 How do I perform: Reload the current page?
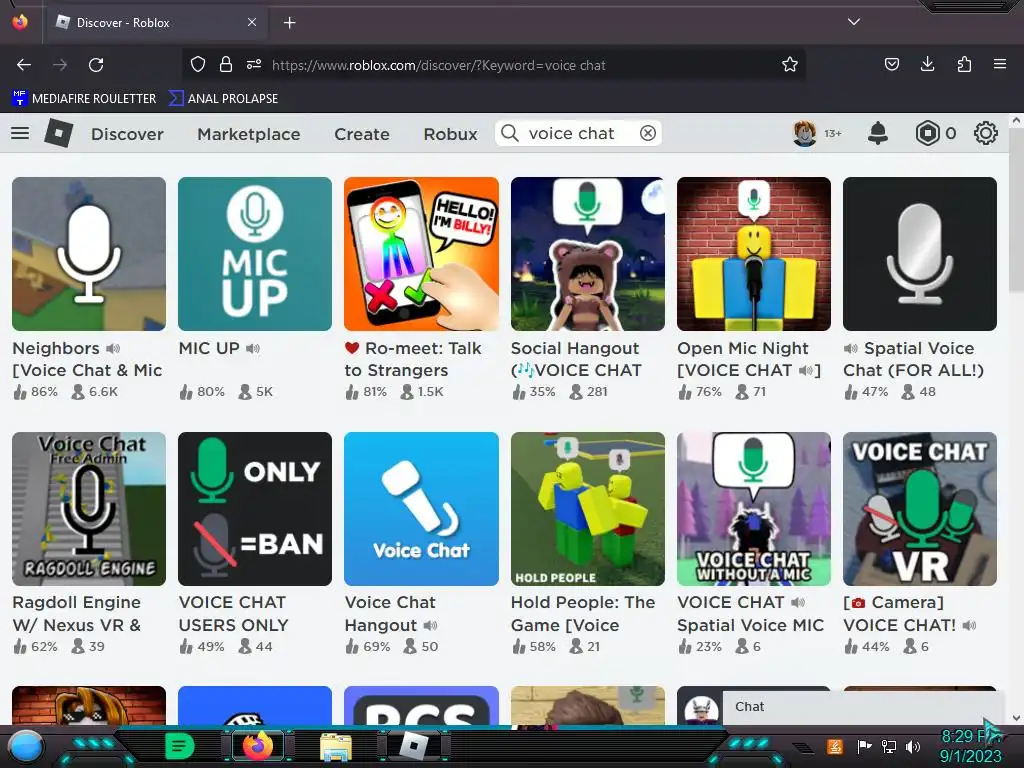click(x=96, y=65)
